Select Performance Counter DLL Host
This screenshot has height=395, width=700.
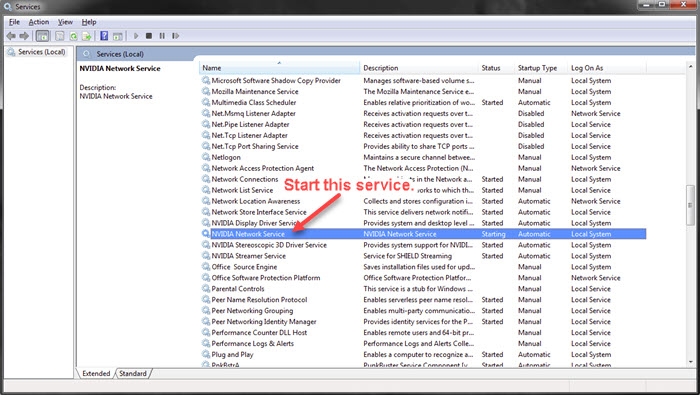tap(259, 333)
